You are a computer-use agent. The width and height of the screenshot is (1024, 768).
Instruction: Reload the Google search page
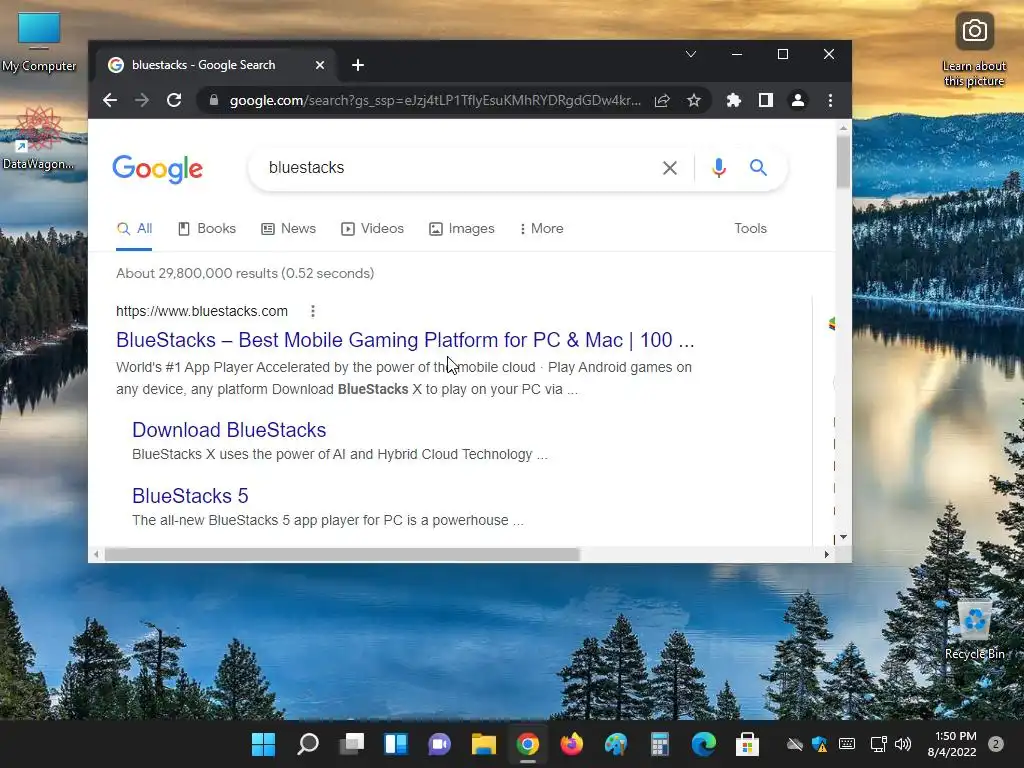[174, 101]
